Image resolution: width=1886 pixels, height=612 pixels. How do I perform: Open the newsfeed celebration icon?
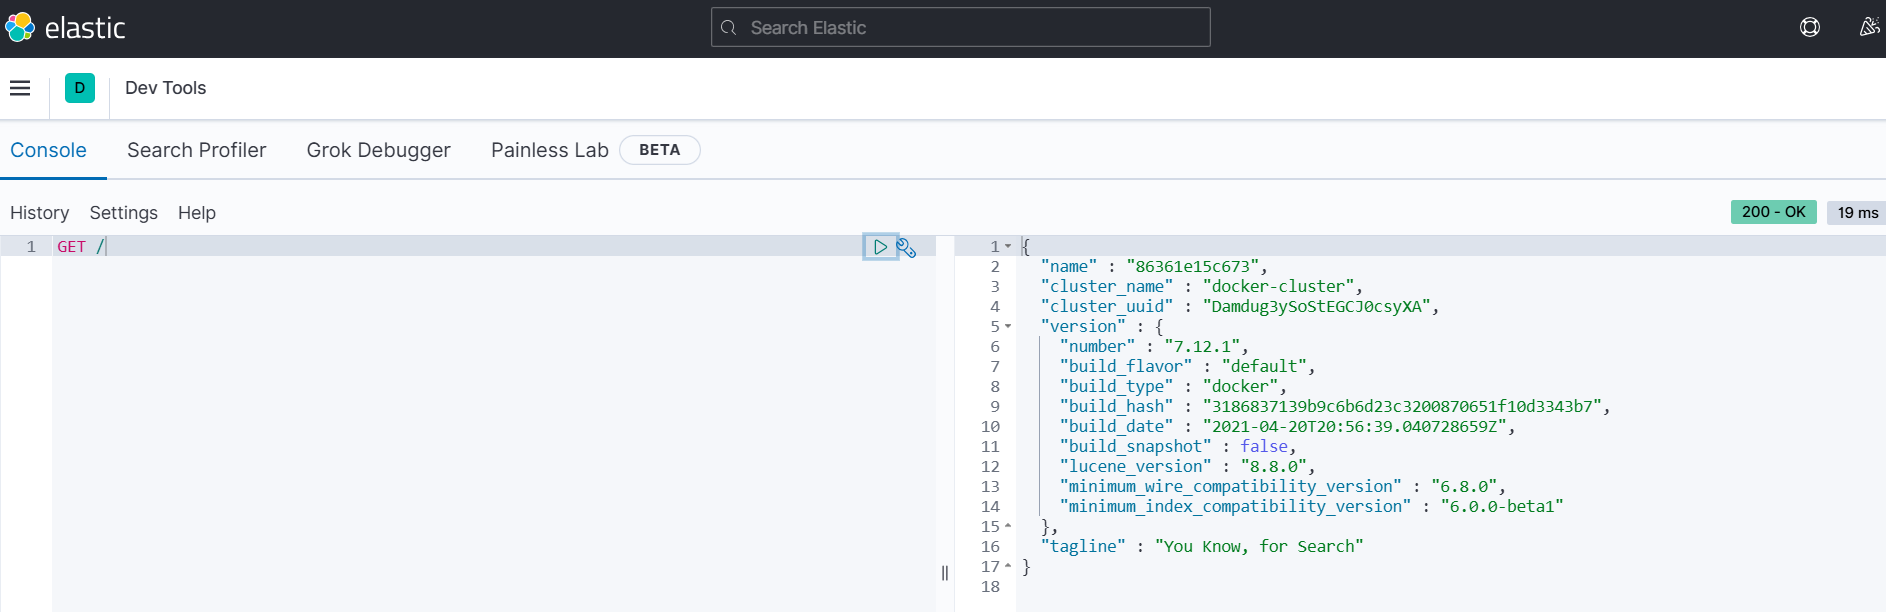click(x=1869, y=28)
